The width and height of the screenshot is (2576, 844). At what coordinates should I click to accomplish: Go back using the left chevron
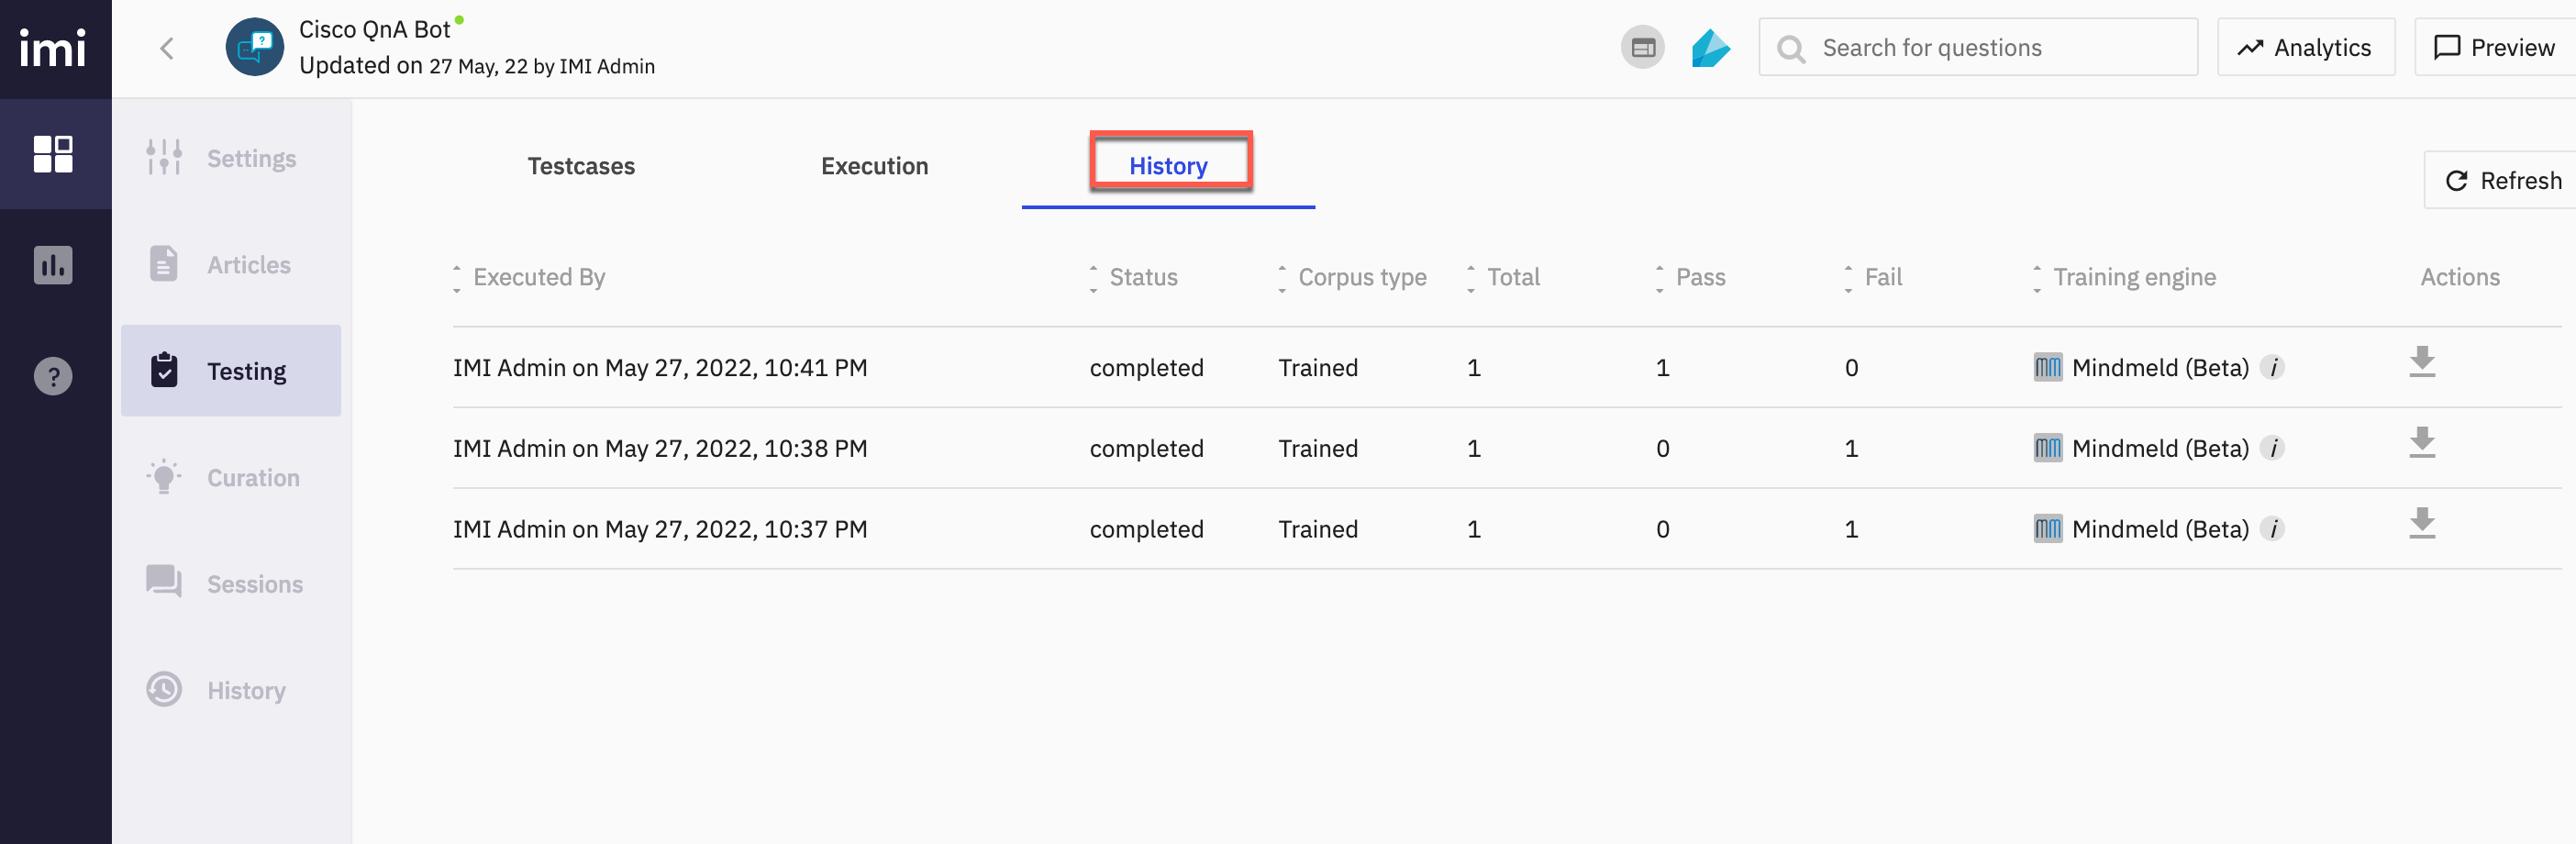(167, 48)
